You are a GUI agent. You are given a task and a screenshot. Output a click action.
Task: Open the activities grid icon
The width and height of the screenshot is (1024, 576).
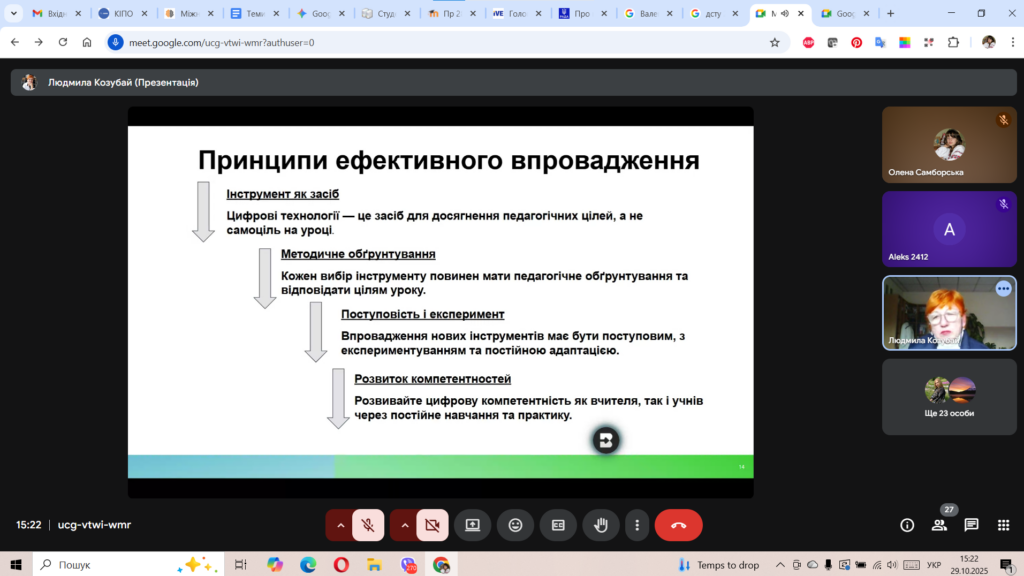click(1003, 525)
